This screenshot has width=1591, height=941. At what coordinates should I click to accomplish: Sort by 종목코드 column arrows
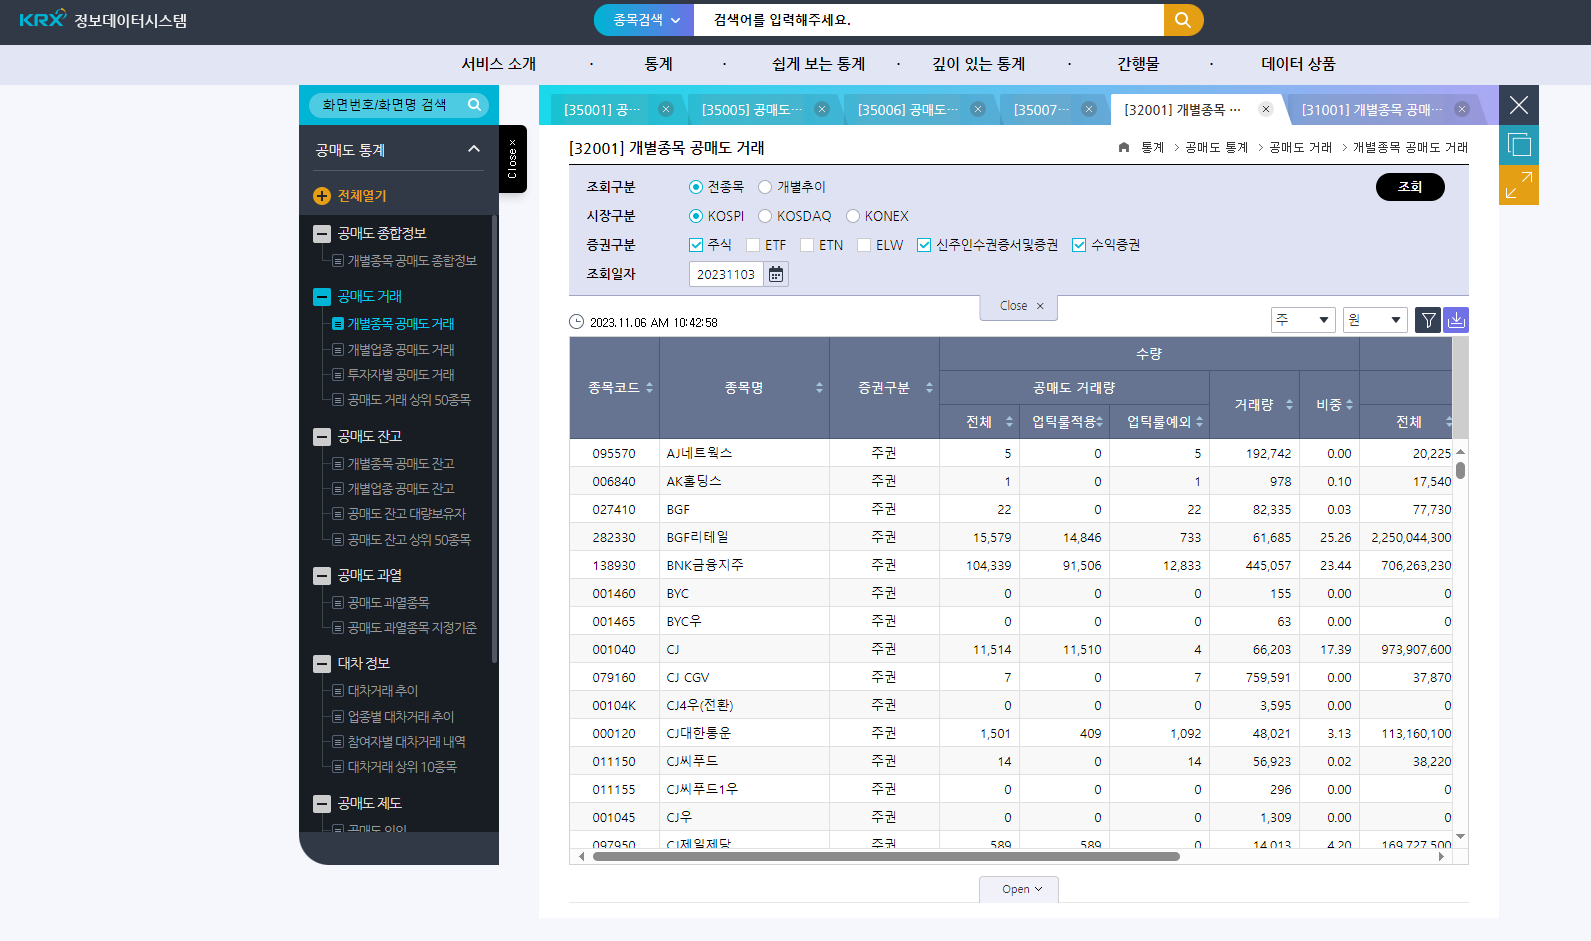(649, 388)
